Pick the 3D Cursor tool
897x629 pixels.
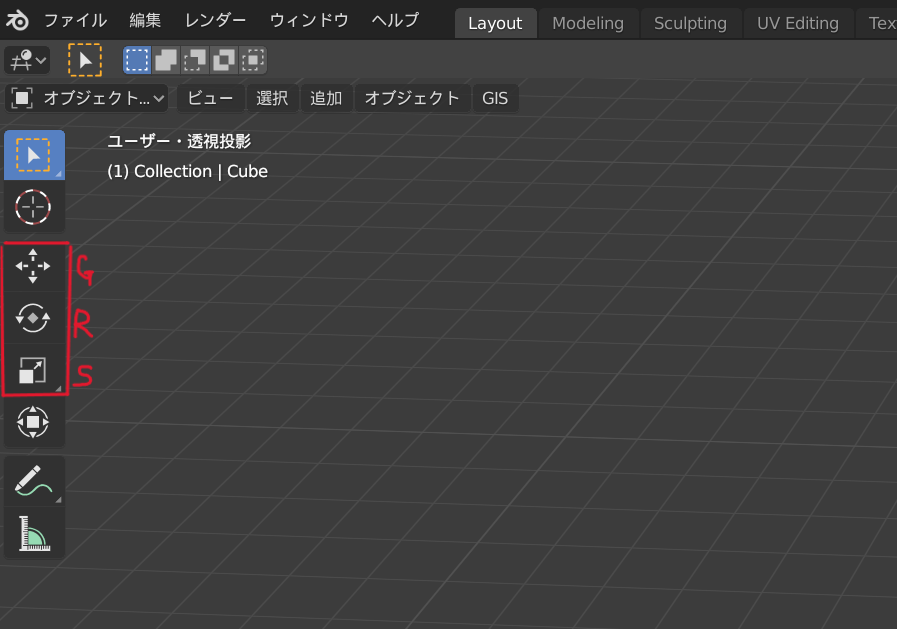(x=34, y=207)
